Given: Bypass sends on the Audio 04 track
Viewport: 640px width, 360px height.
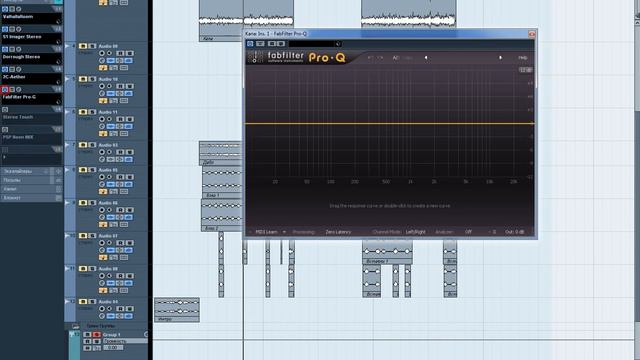Looking at the screenshot, I should (x=129, y=316).
